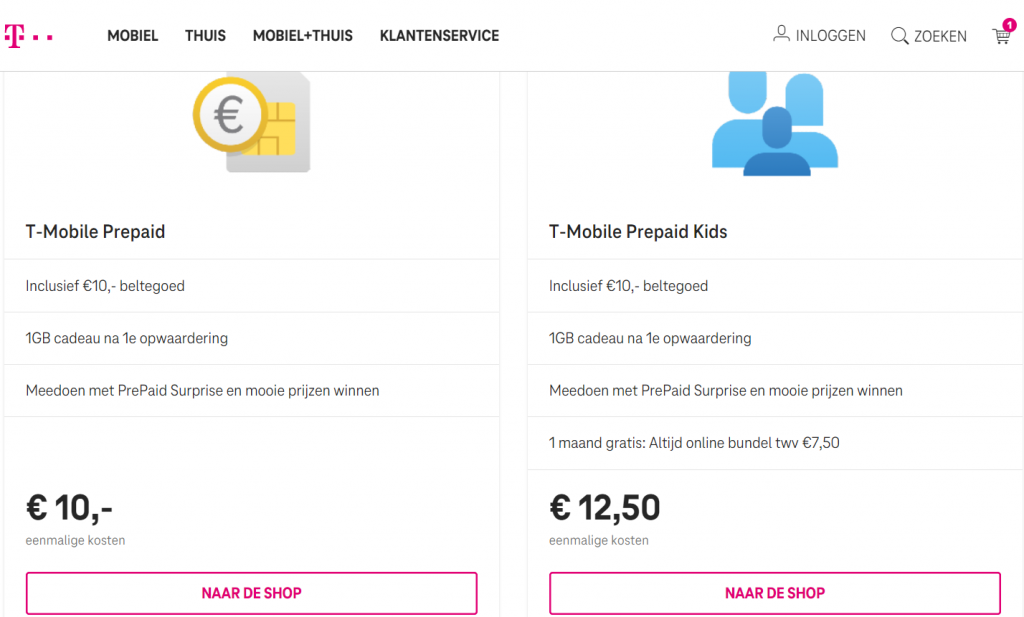Click the euro coin SIM card image
The width and height of the screenshot is (1024, 617).
tap(251, 123)
